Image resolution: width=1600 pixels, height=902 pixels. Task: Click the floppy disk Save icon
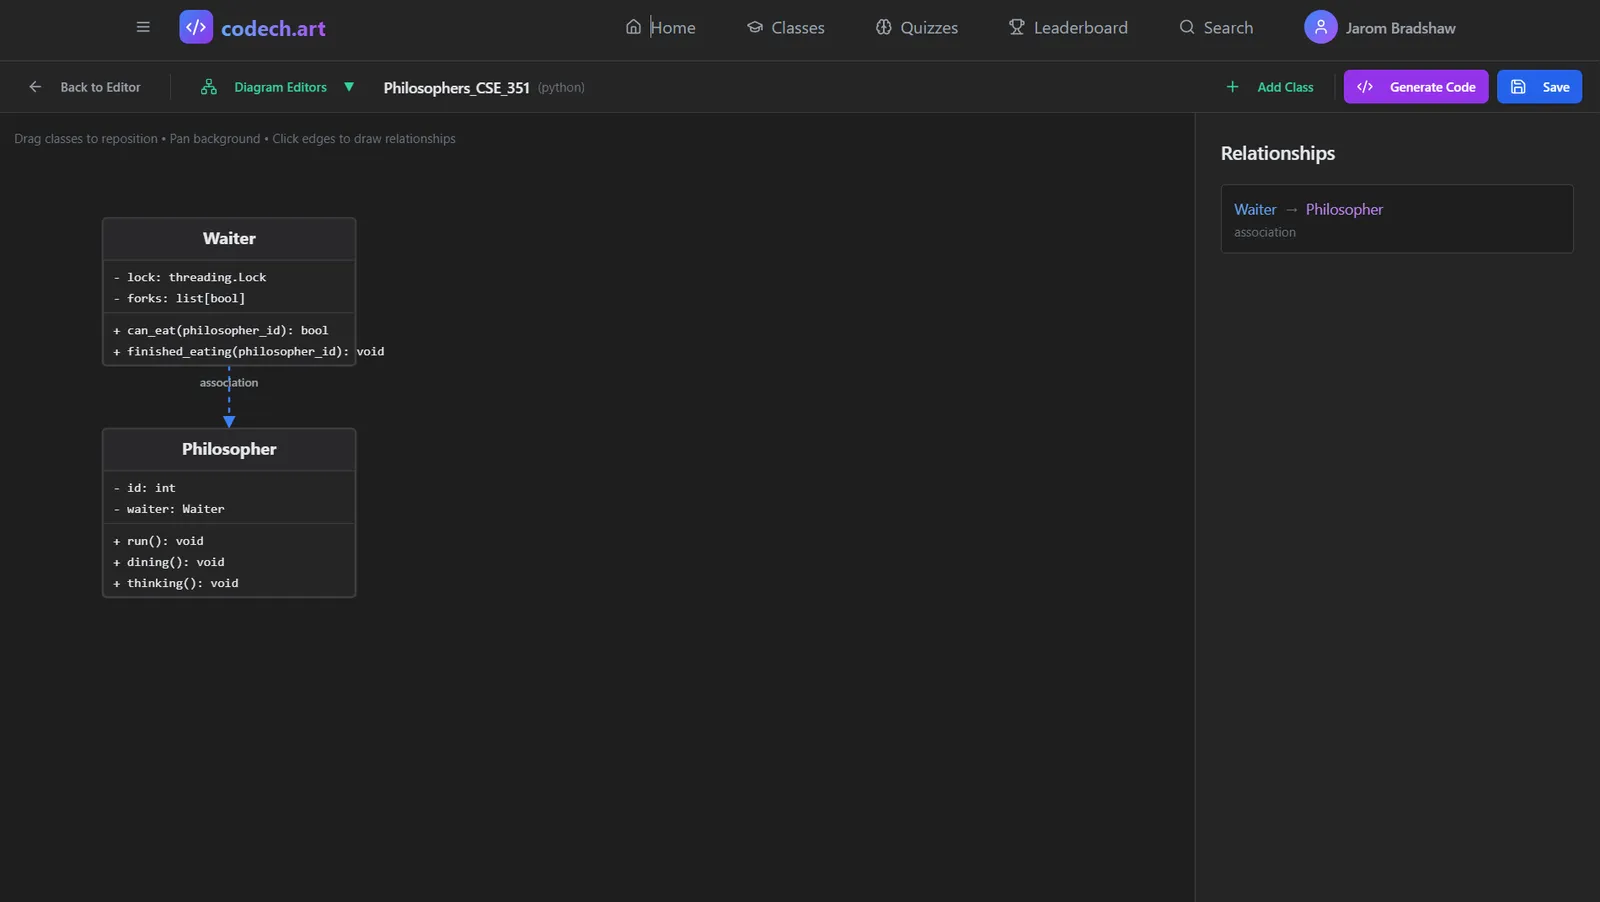[1518, 87]
